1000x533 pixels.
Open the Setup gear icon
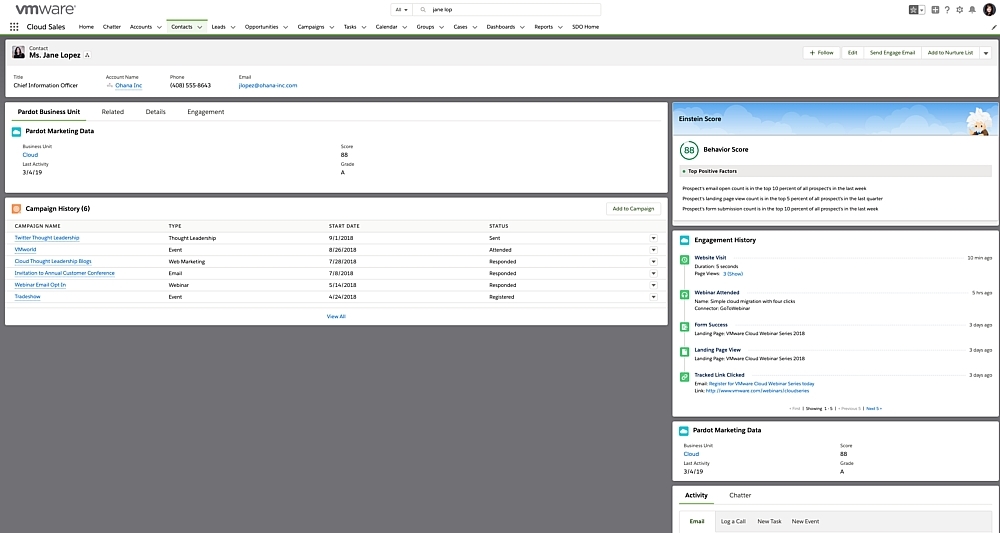click(x=960, y=9)
